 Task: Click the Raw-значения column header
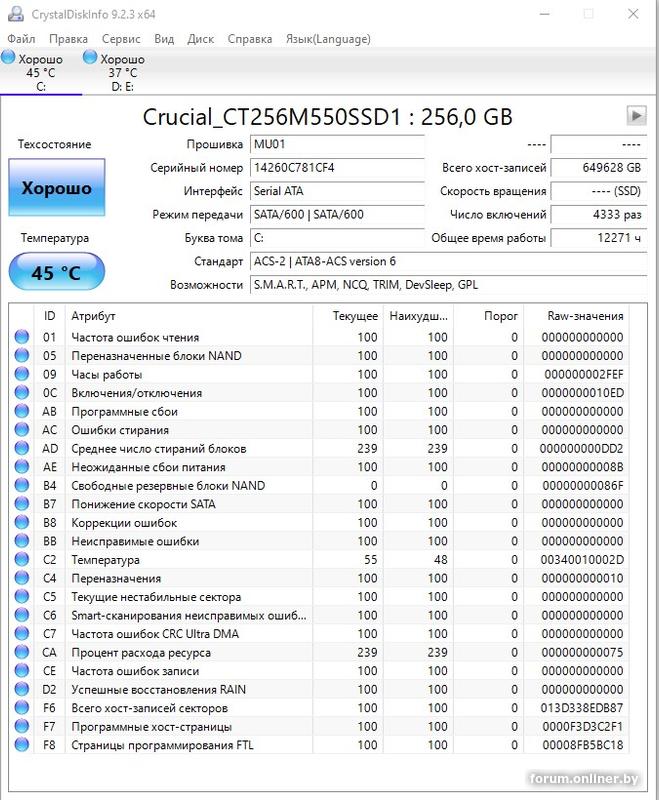[x=576, y=316]
